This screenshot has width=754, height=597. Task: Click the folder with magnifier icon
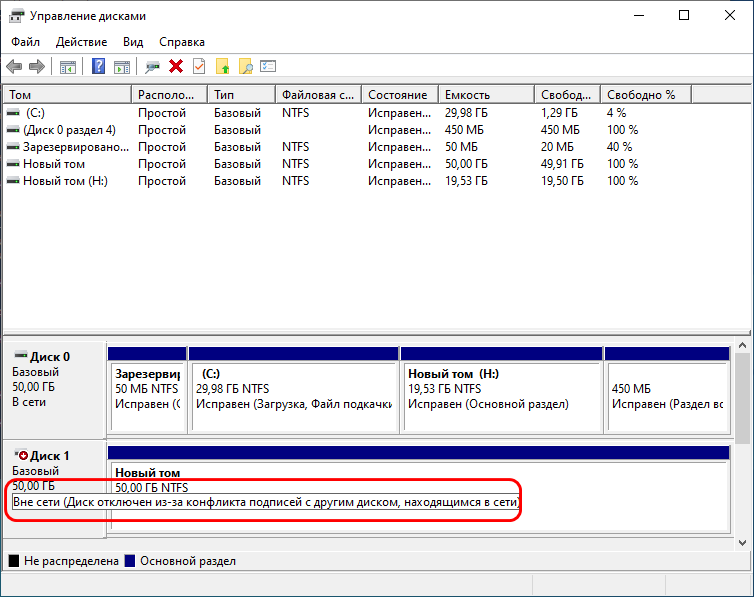coord(245,66)
